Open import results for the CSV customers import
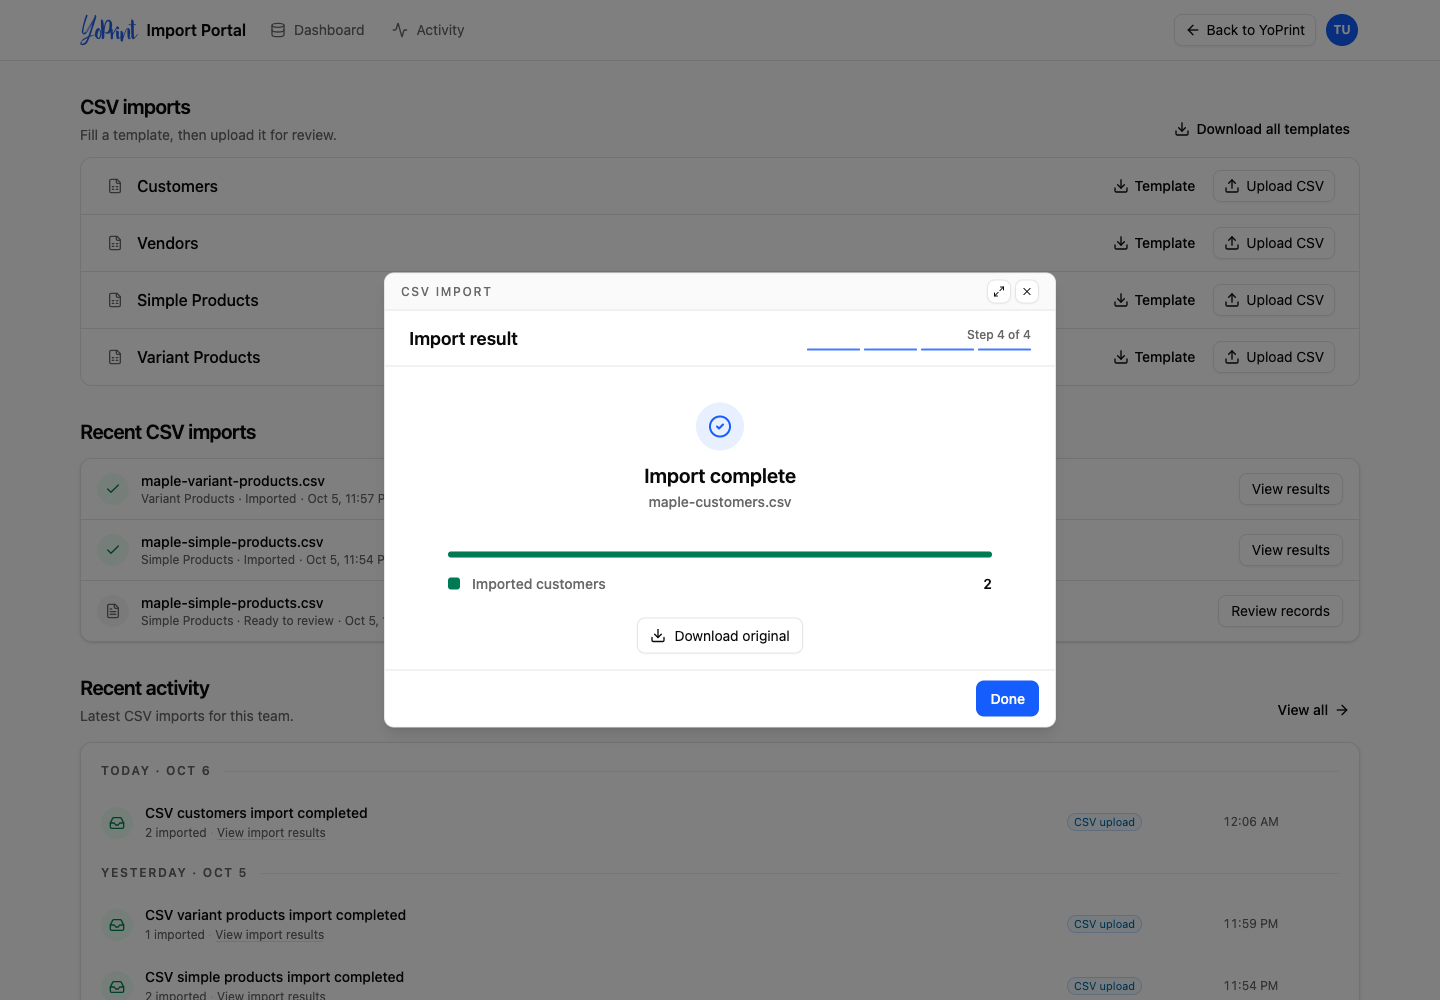The image size is (1440, 1000). pos(271,833)
